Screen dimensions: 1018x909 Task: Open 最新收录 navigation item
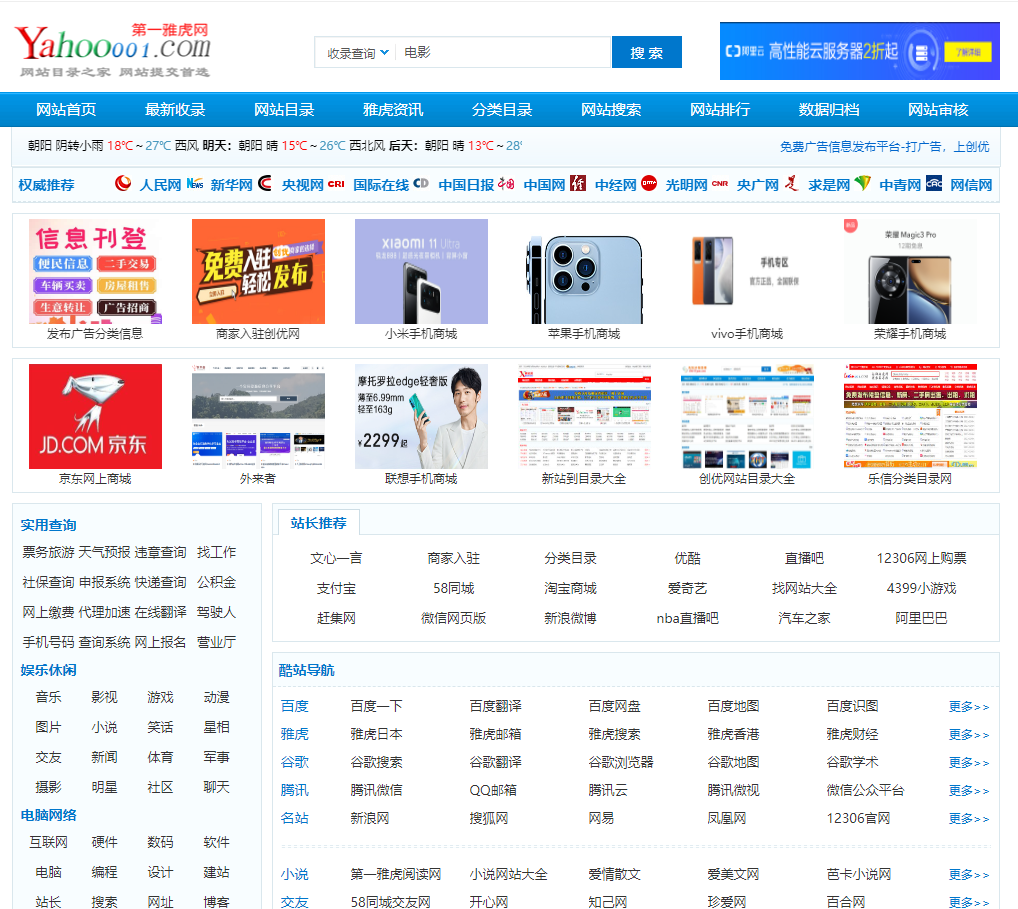click(x=175, y=110)
